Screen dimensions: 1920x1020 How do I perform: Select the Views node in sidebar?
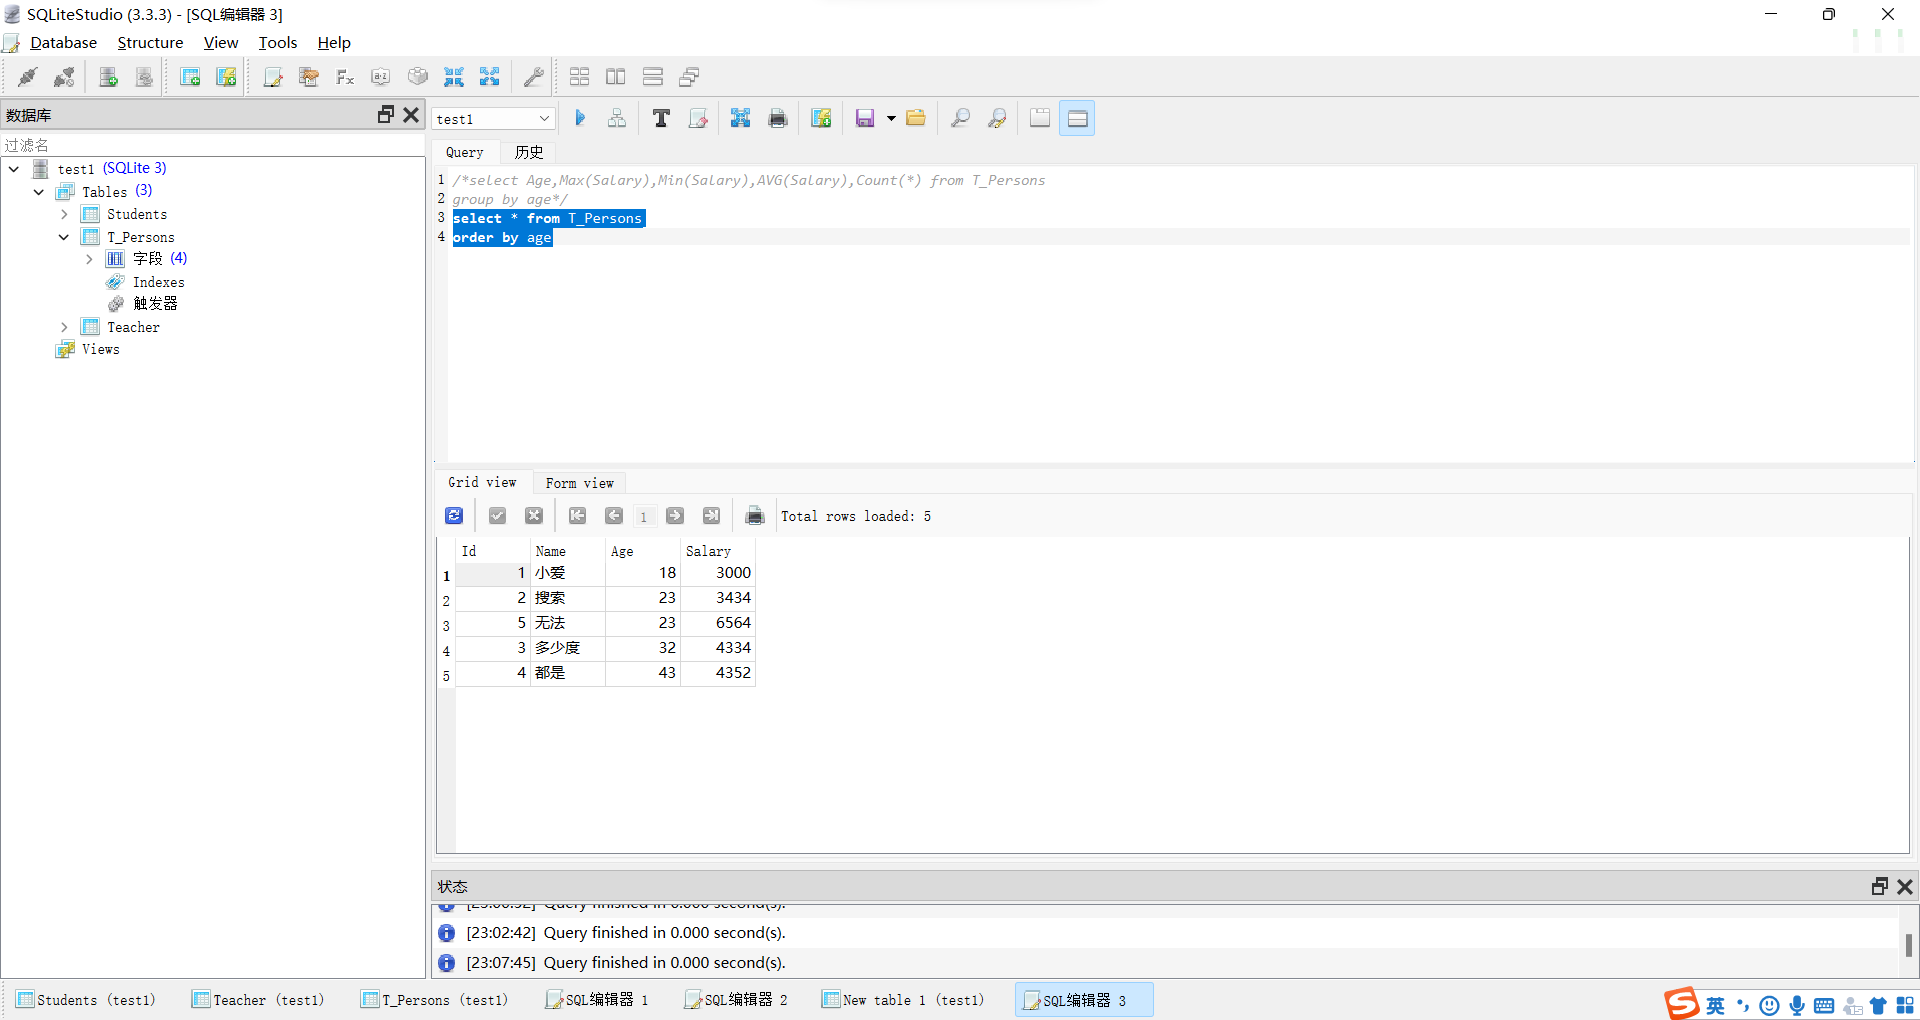(x=100, y=349)
